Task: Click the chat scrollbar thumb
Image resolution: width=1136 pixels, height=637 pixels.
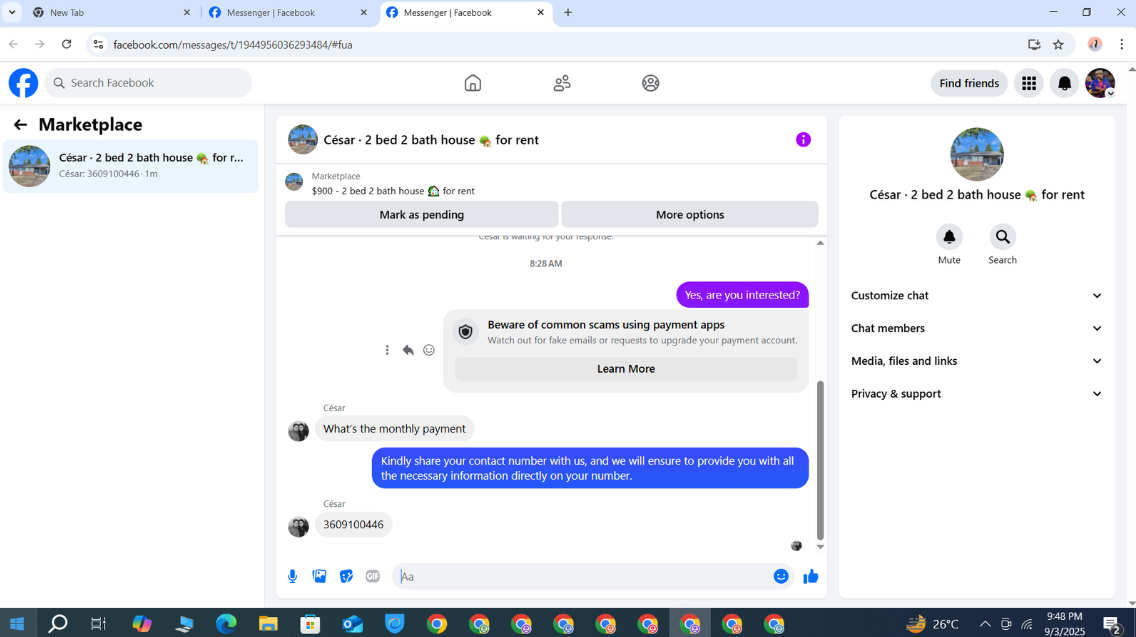Action: (820, 460)
